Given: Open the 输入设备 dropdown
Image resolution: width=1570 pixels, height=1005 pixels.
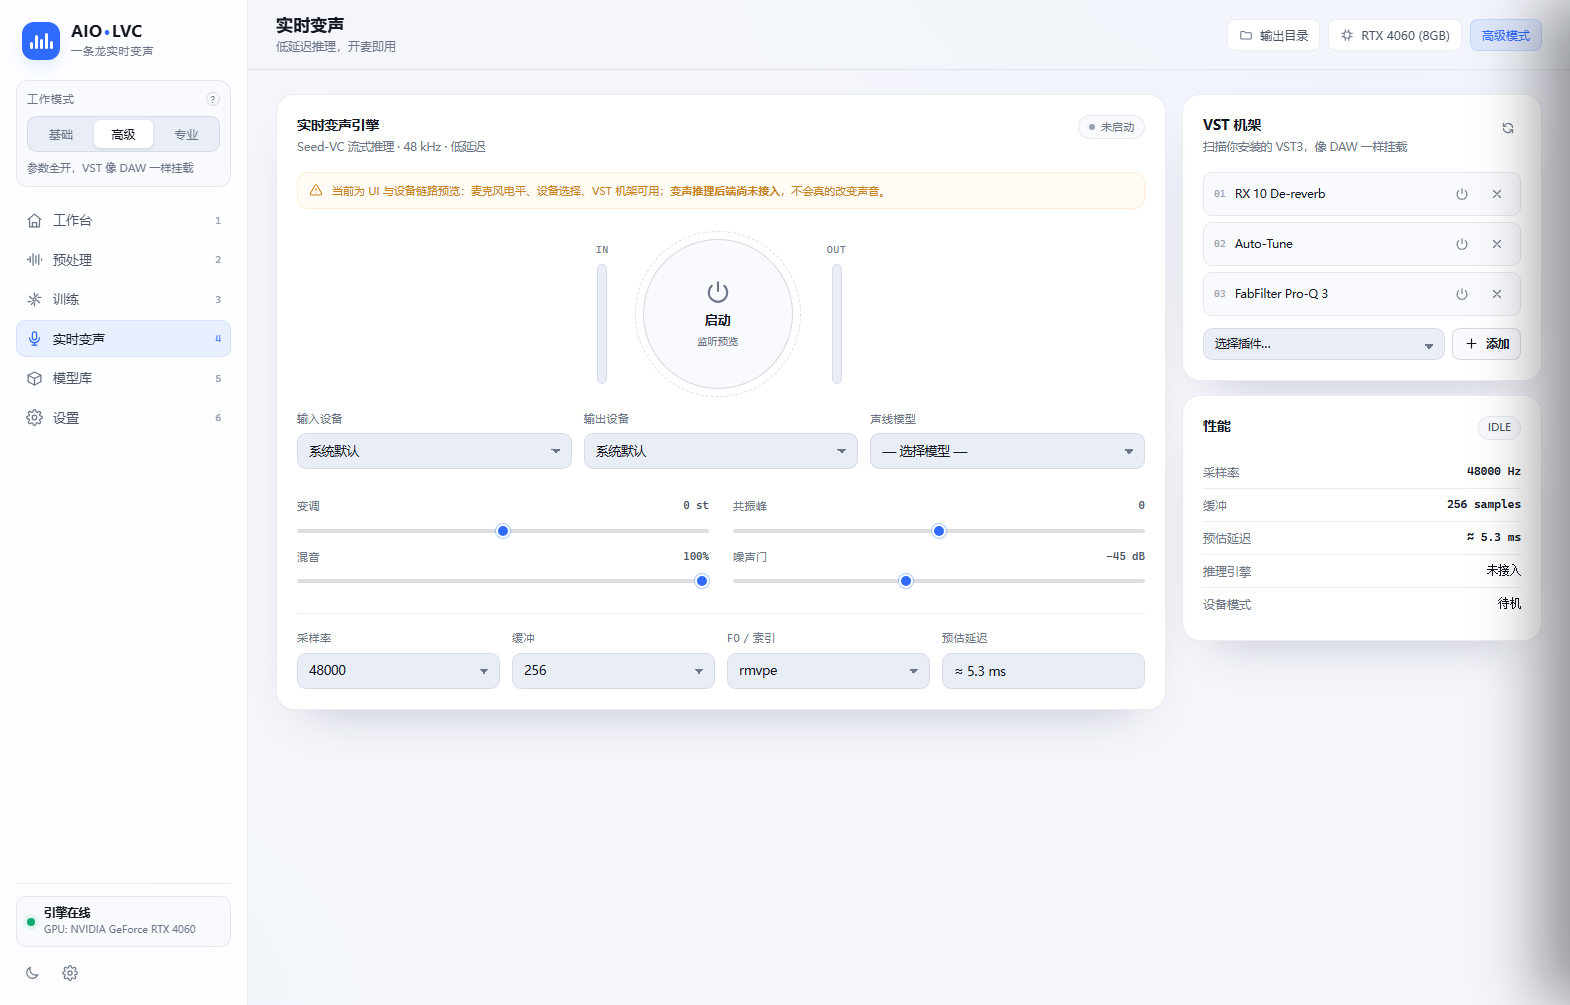Looking at the screenshot, I should 434,451.
